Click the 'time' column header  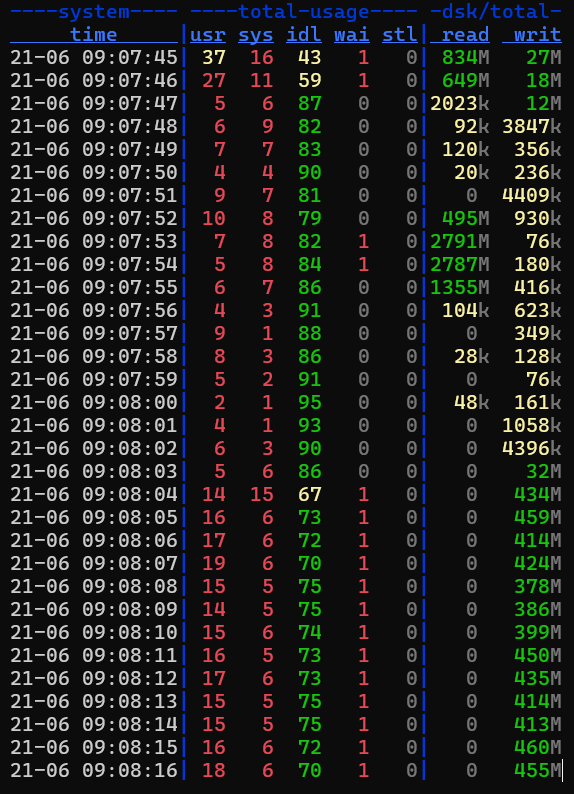94,34
